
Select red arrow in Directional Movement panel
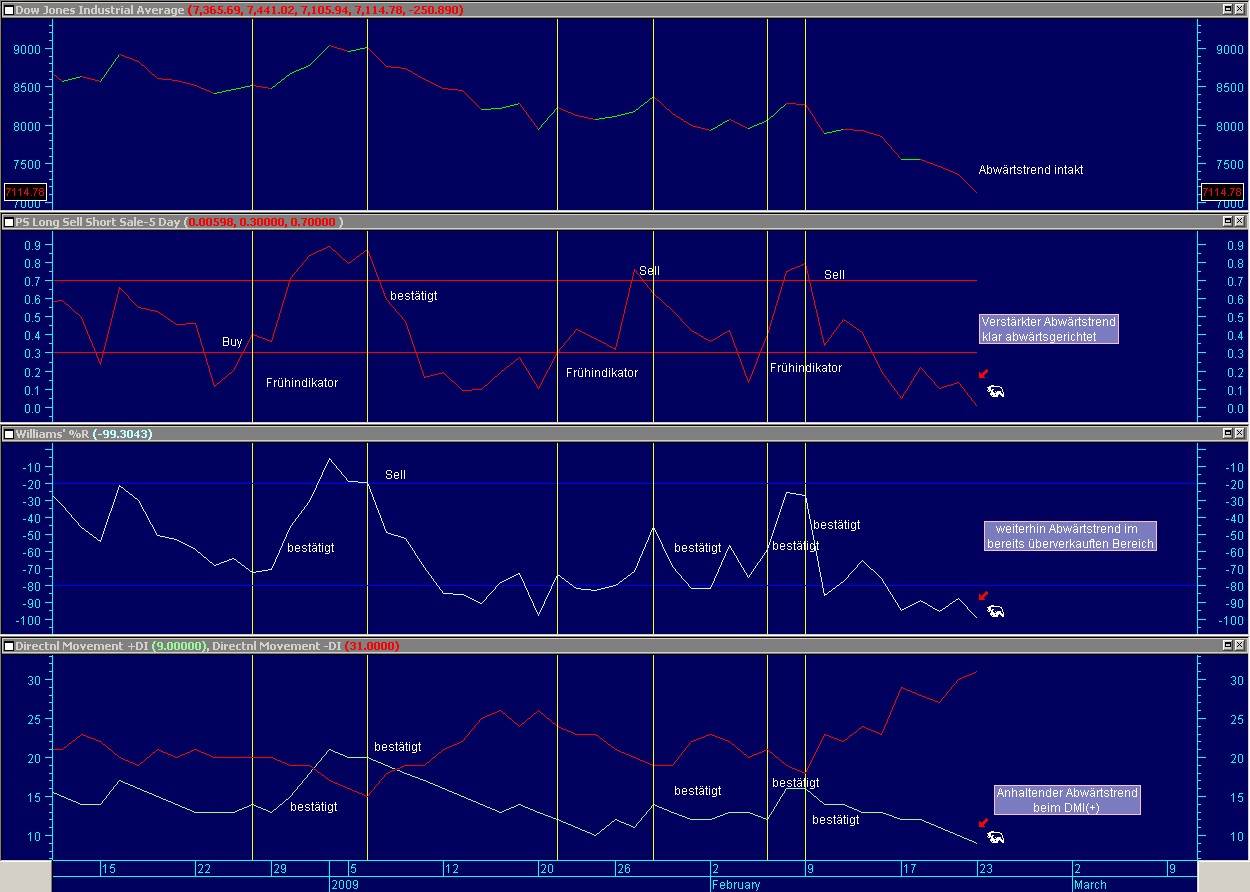(983, 823)
